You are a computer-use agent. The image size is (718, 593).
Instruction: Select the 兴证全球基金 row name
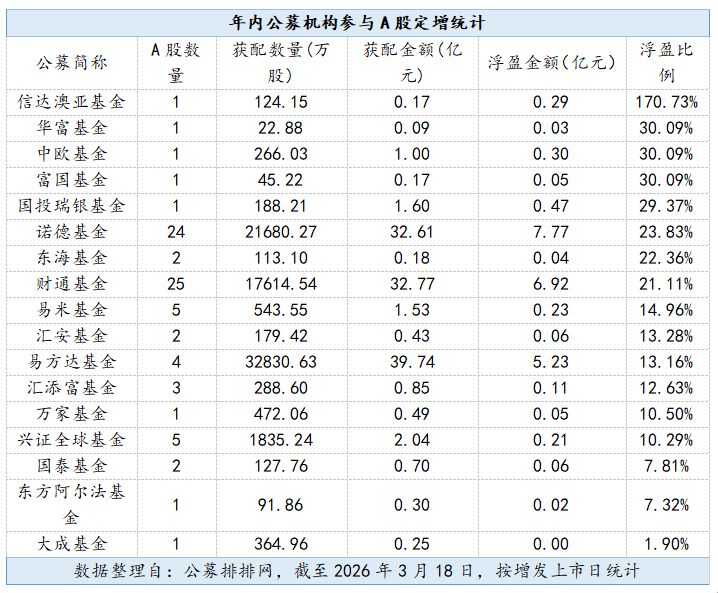(71, 441)
